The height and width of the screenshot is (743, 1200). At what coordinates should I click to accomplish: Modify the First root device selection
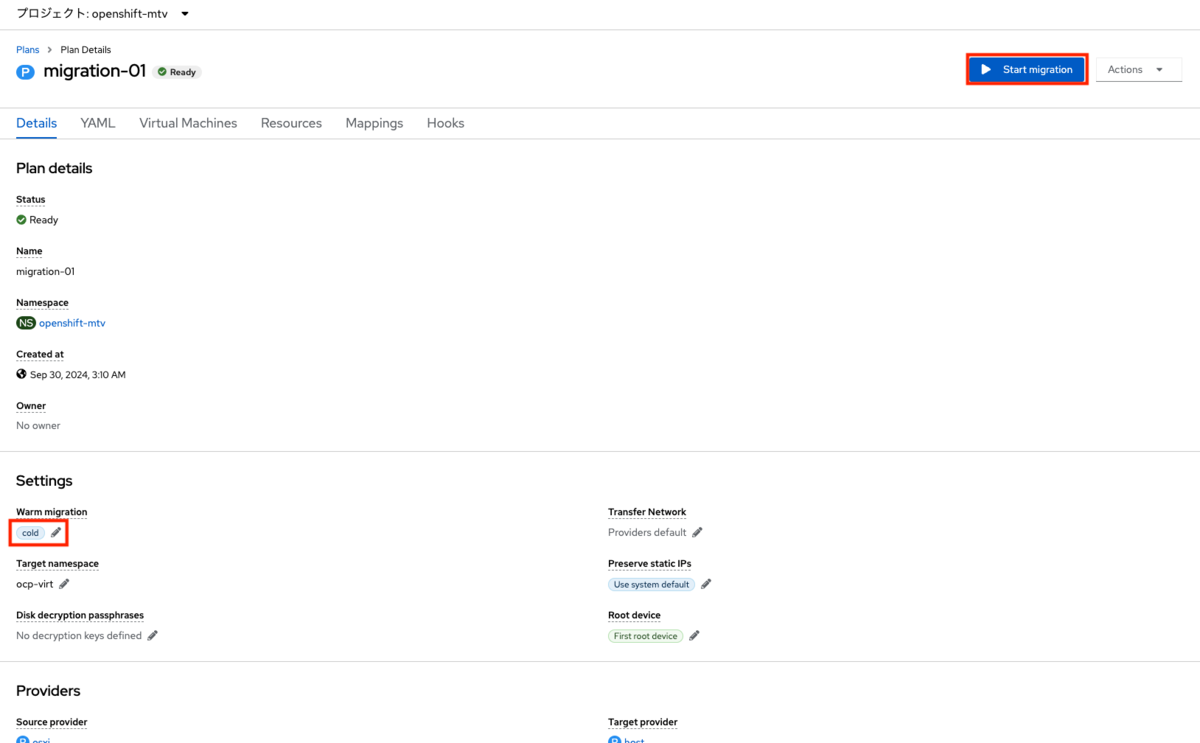644,635
